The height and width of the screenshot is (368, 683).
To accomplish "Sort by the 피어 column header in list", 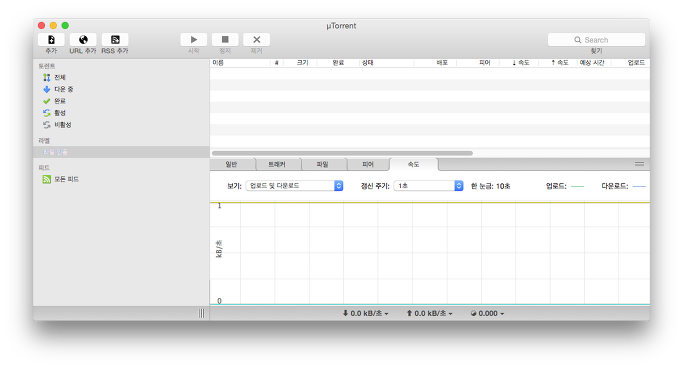I will 477,63.
